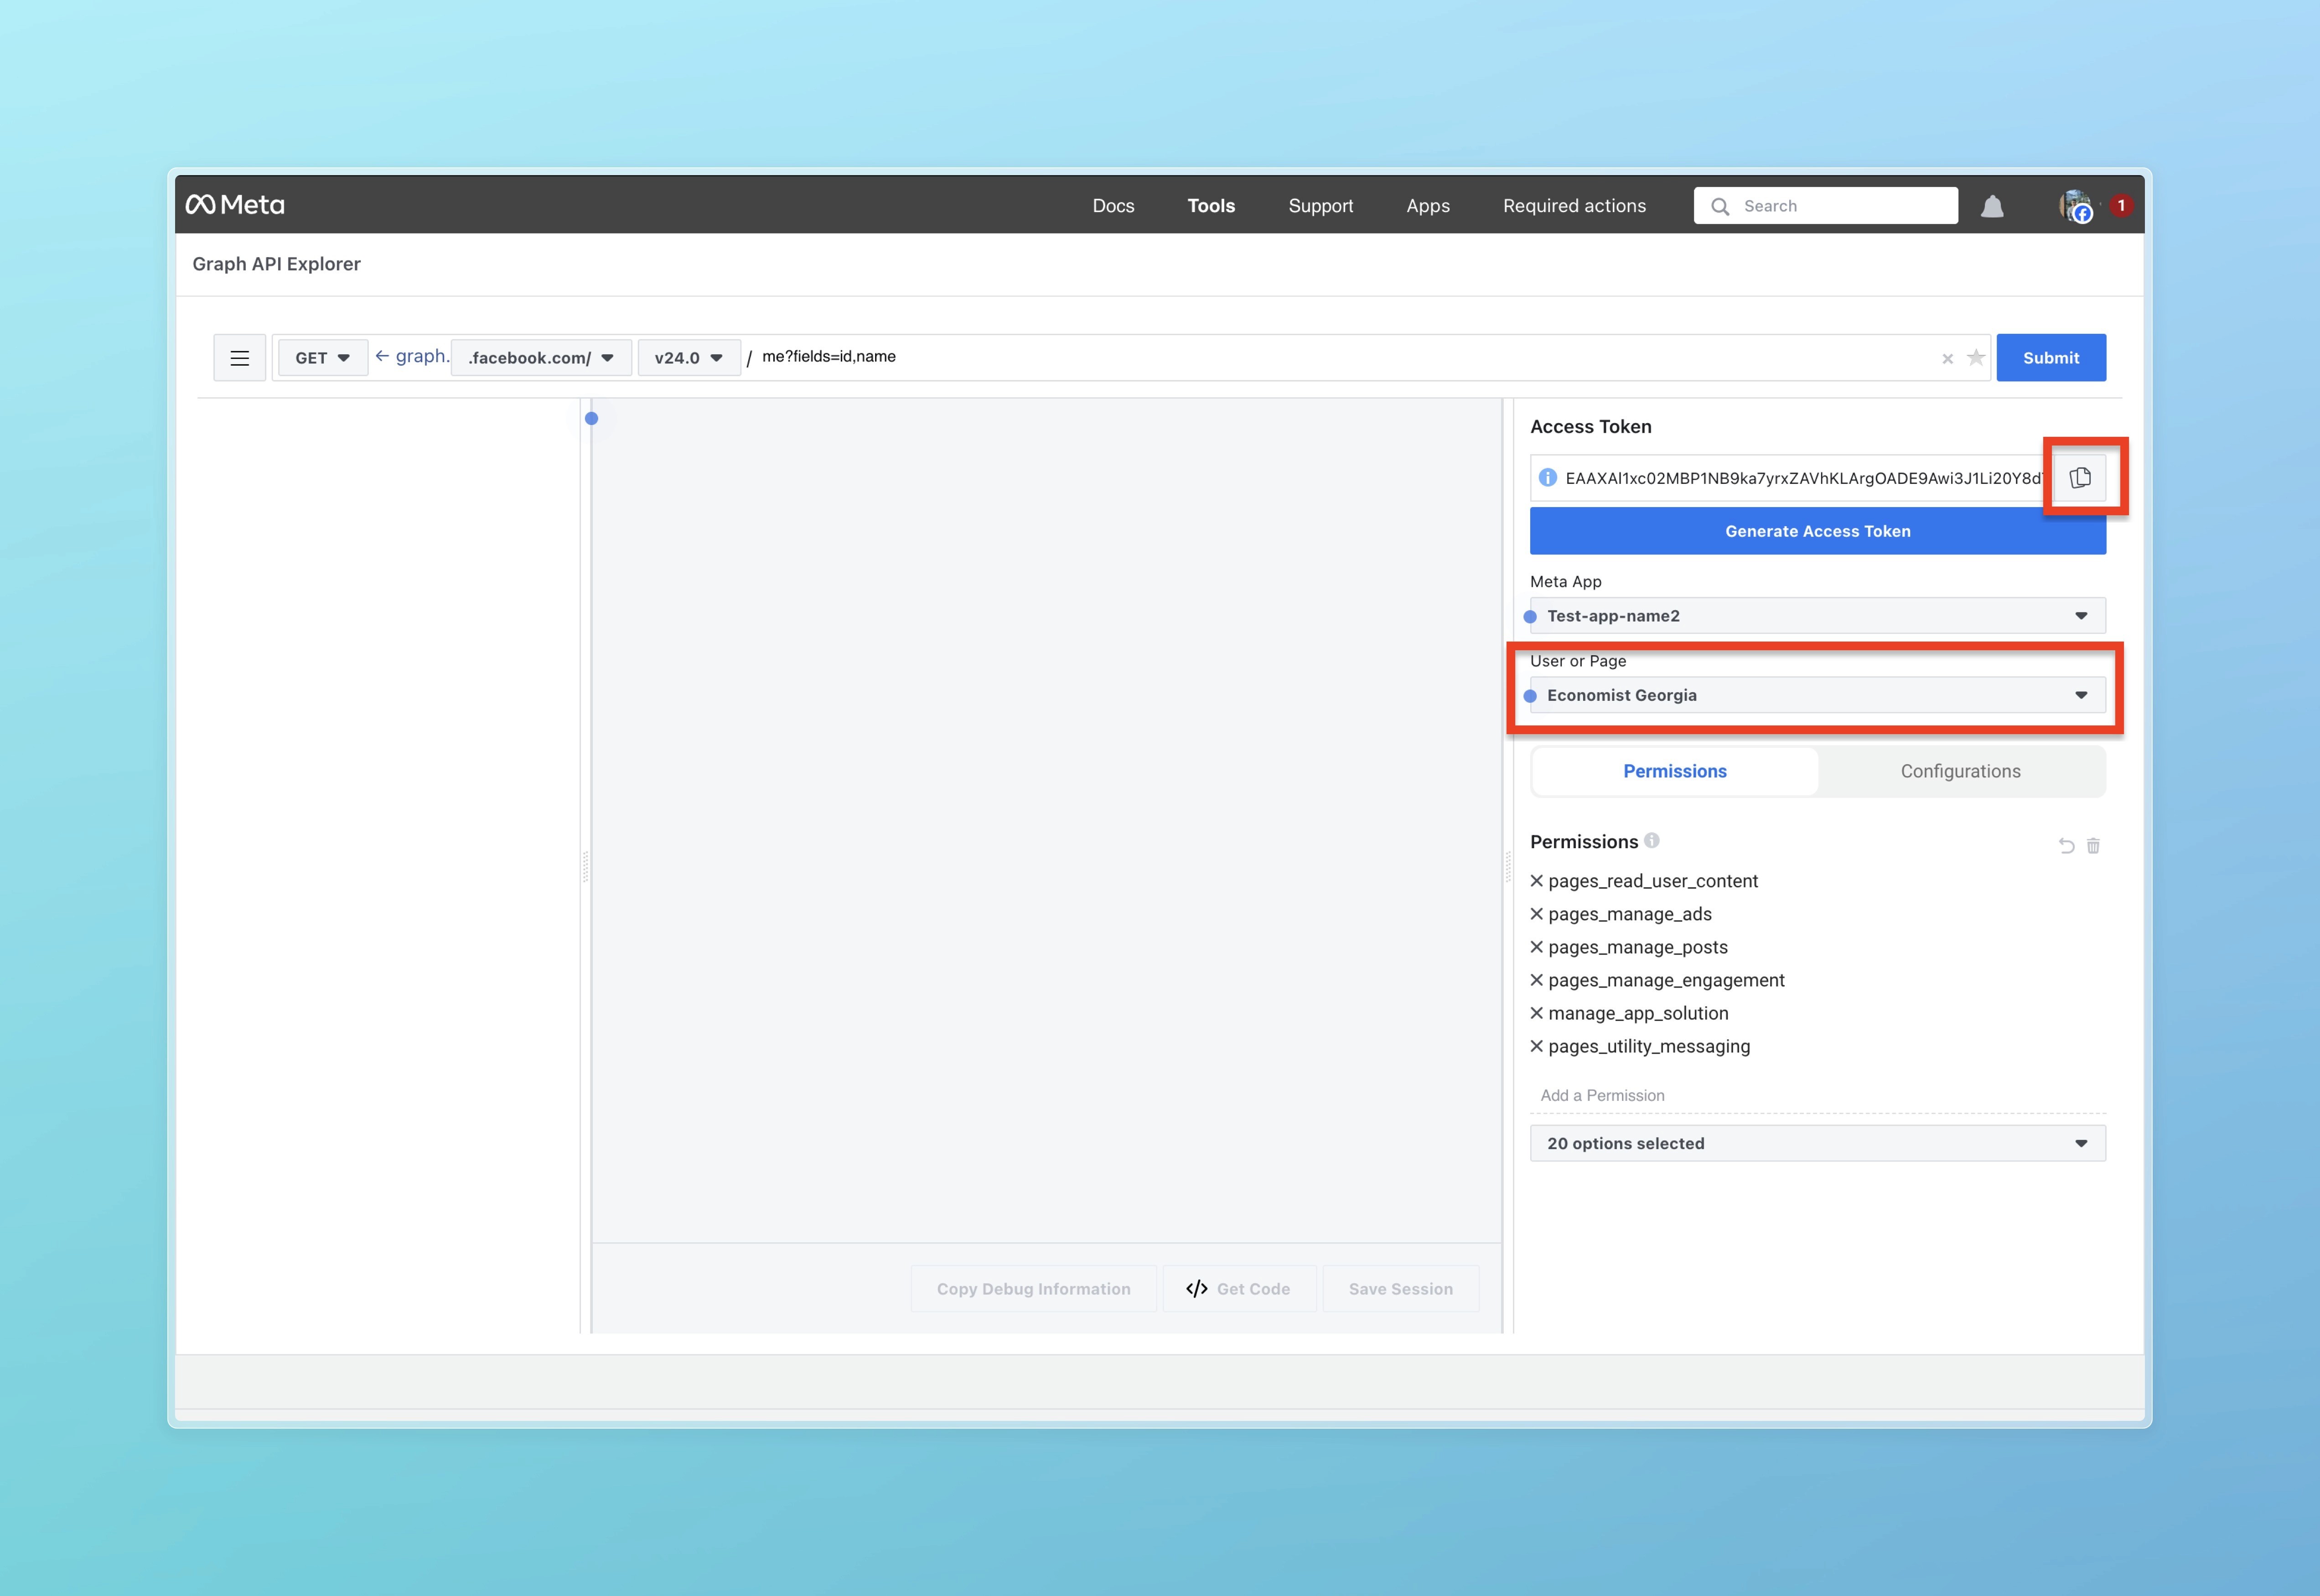This screenshot has height=1596, width=2320.
Task: Remove the pages_manage_ads permission
Action: pos(1537,914)
